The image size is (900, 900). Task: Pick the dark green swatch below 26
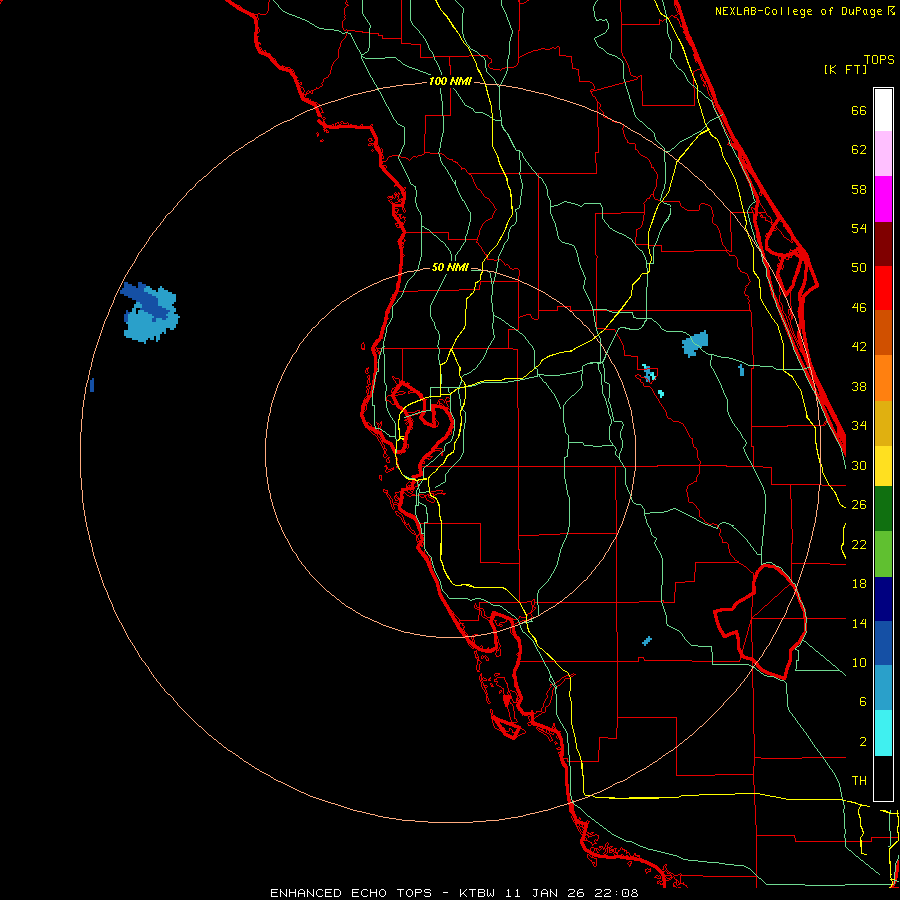[x=883, y=509]
